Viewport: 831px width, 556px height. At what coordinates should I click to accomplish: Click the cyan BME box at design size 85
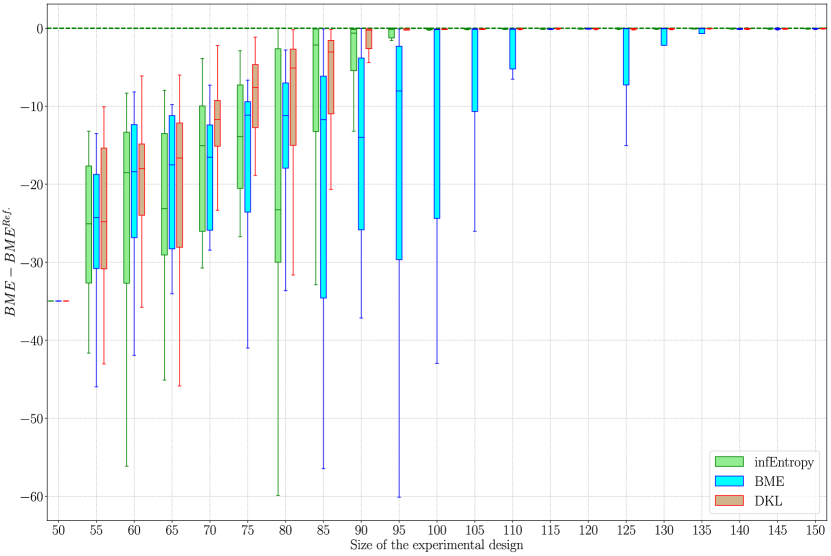pyautogui.click(x=323, y=187)
